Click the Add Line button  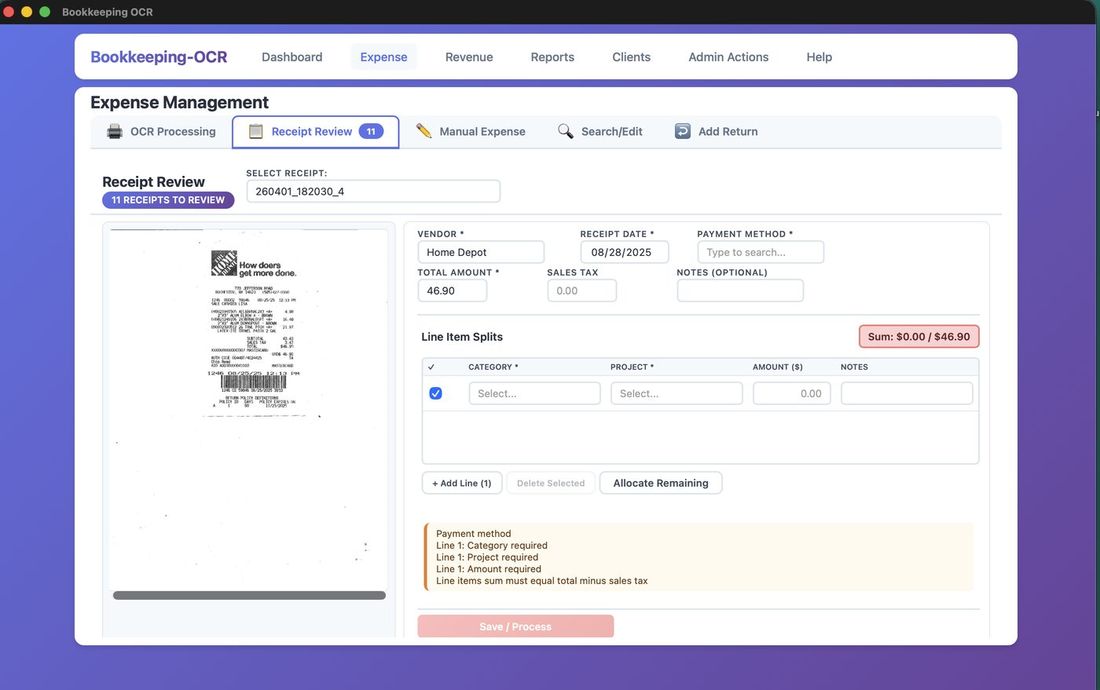click(461, 482)
